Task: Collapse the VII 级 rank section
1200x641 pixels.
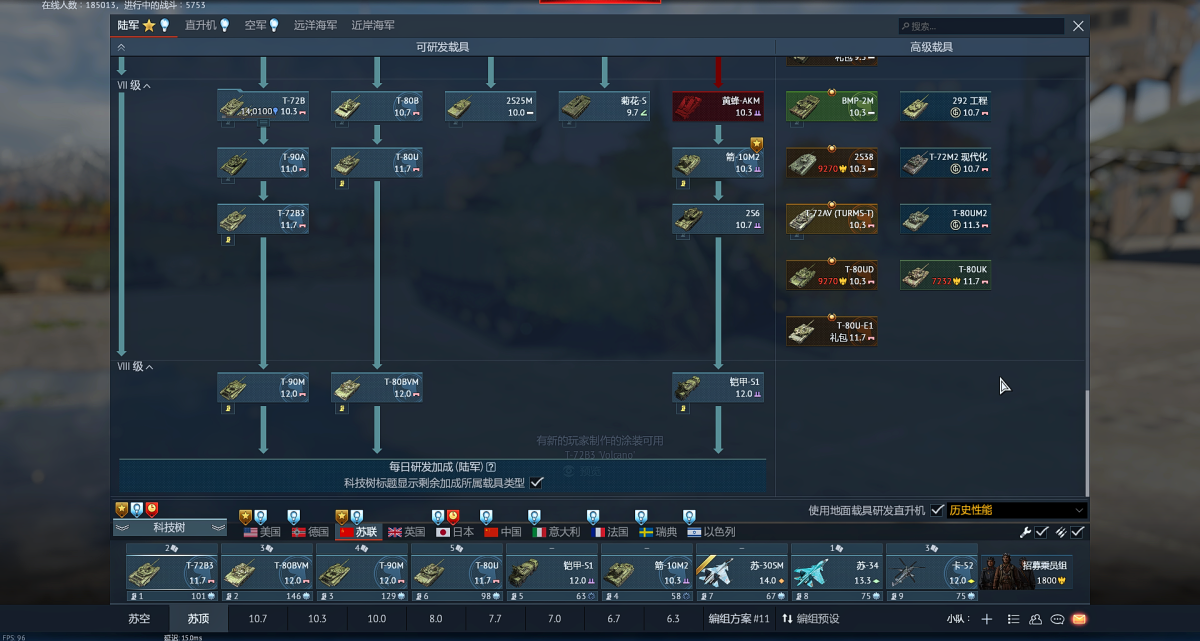Action: point(134,86)
